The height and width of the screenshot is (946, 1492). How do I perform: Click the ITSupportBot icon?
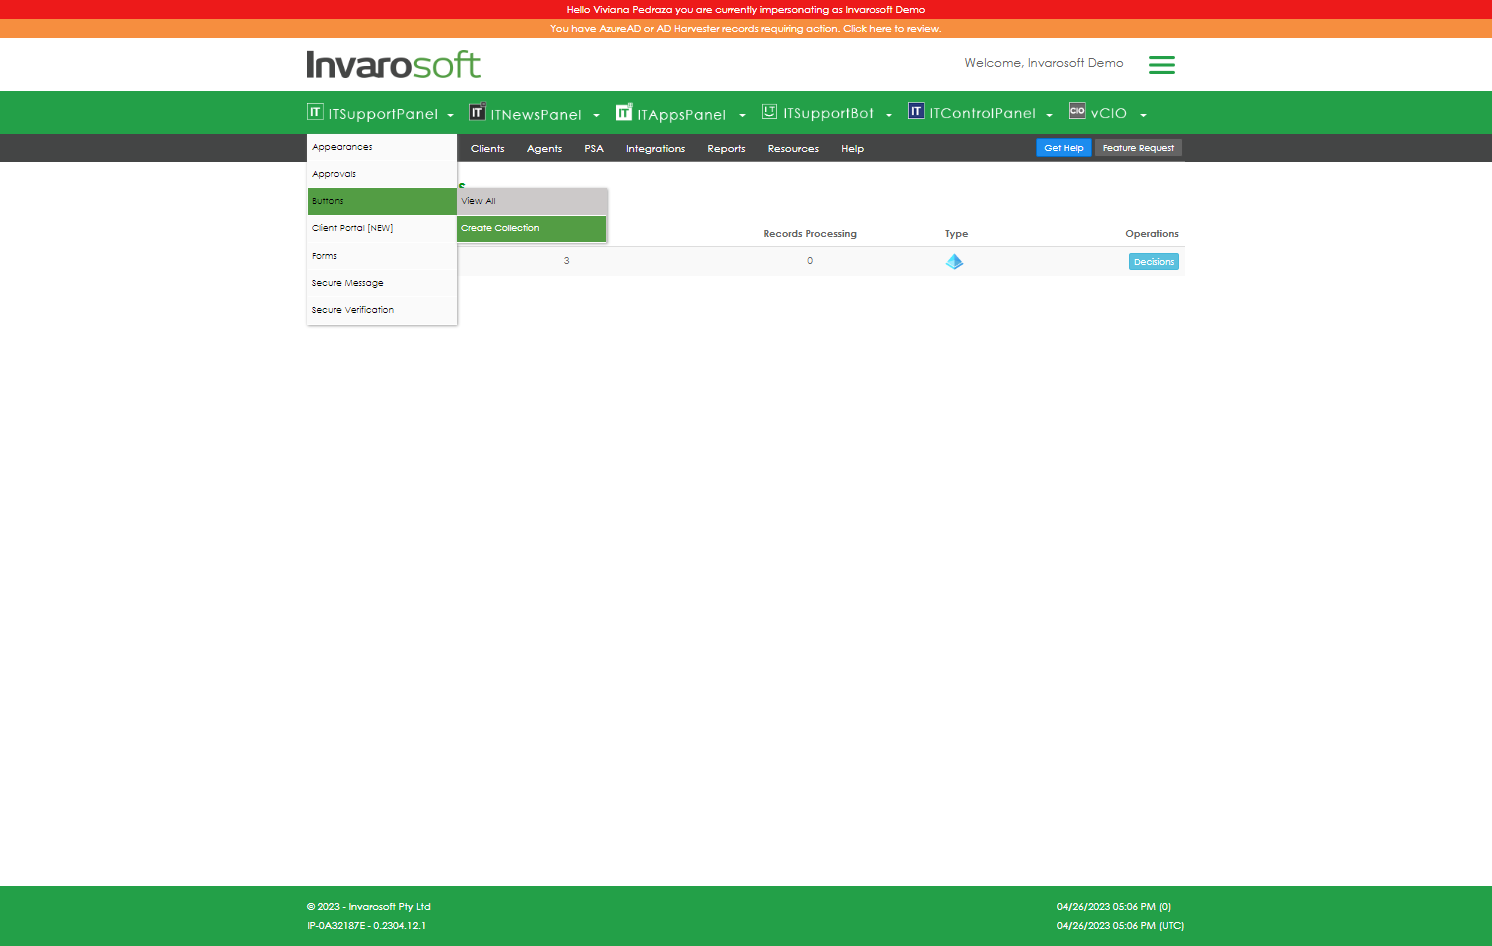[769, 111]
